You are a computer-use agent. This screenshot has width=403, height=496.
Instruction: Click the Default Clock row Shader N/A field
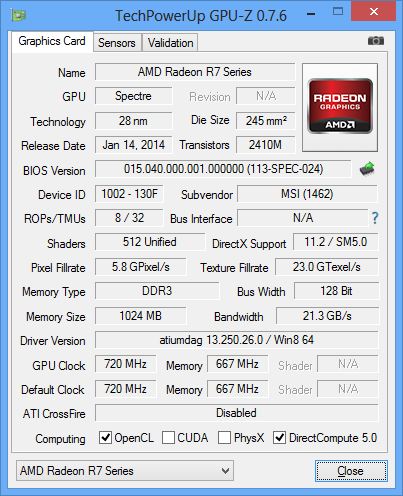click(348, 389)
